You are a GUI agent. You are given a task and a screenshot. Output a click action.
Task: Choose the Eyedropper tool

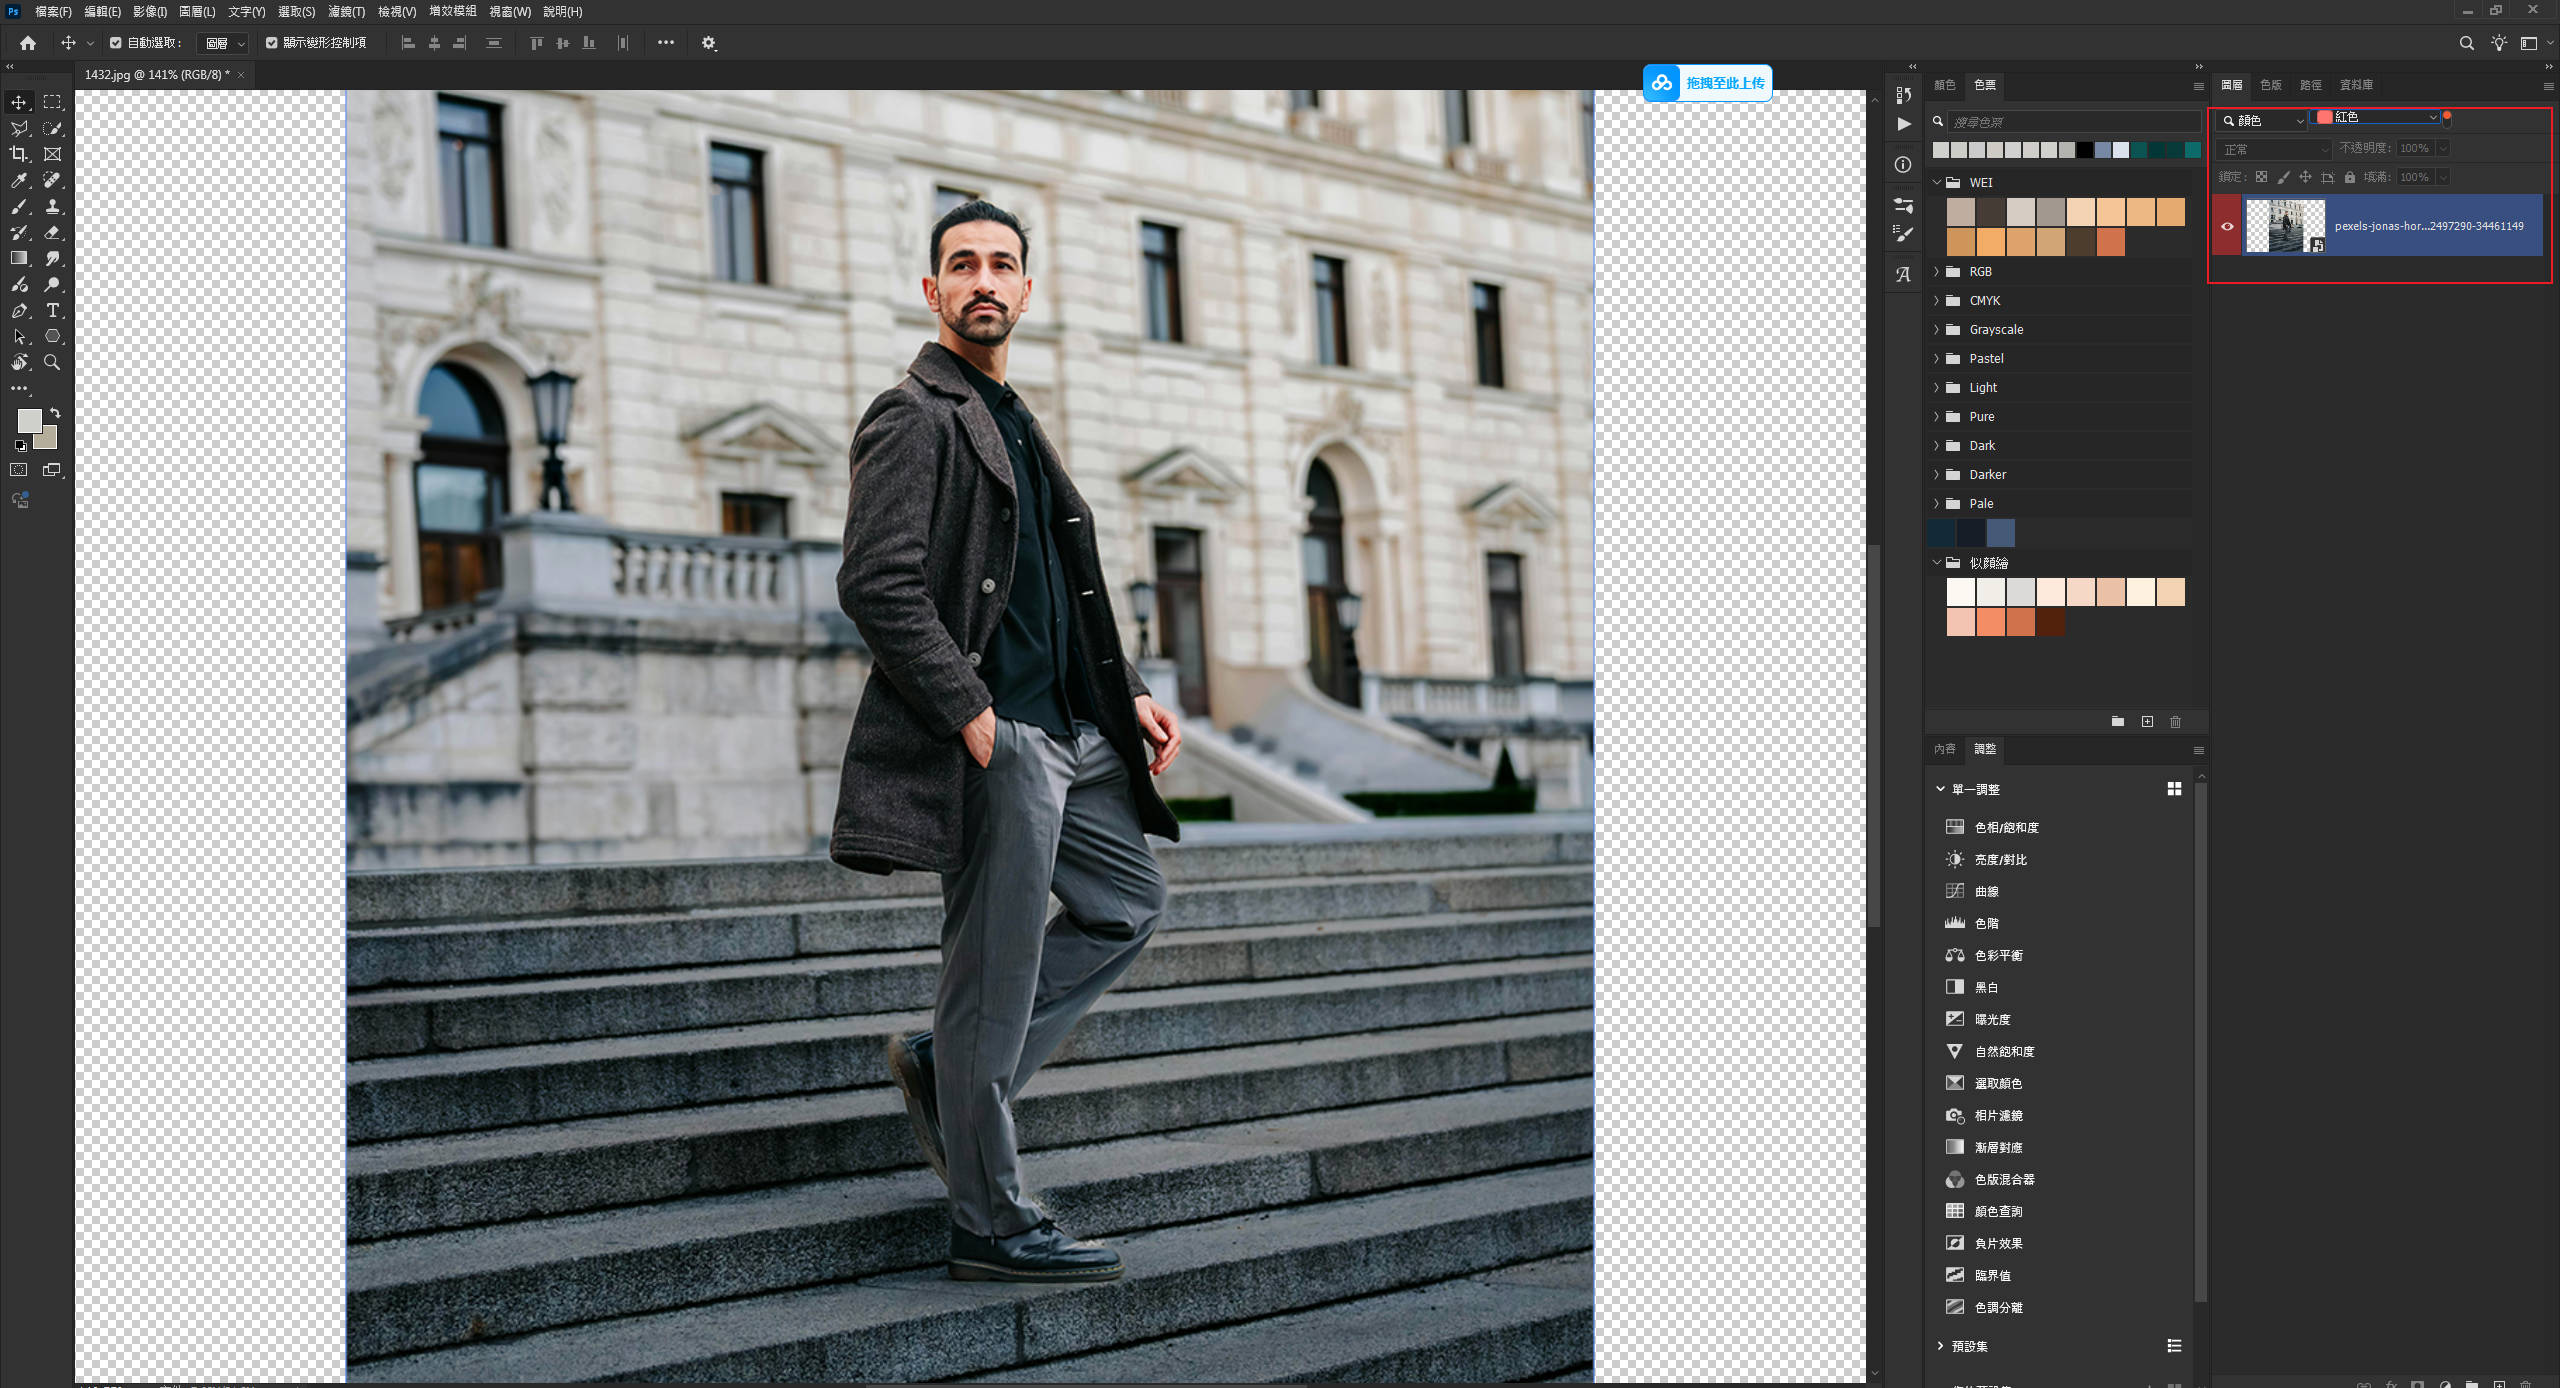click(x=19, y=180)
